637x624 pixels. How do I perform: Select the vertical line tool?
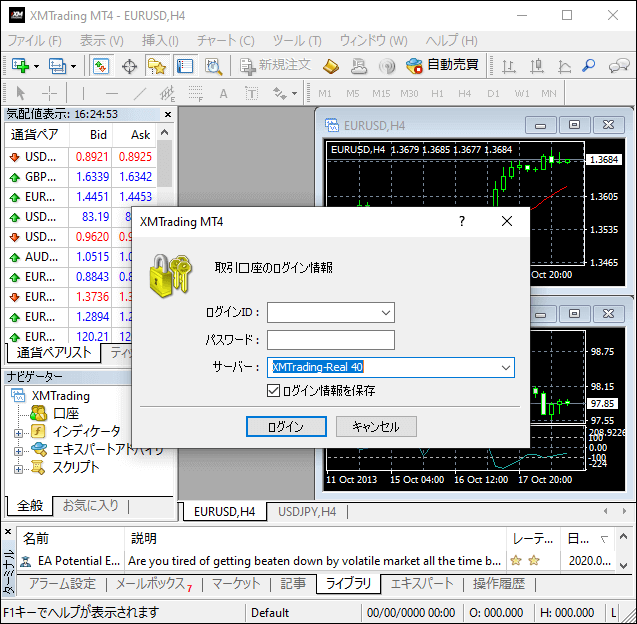83,93
